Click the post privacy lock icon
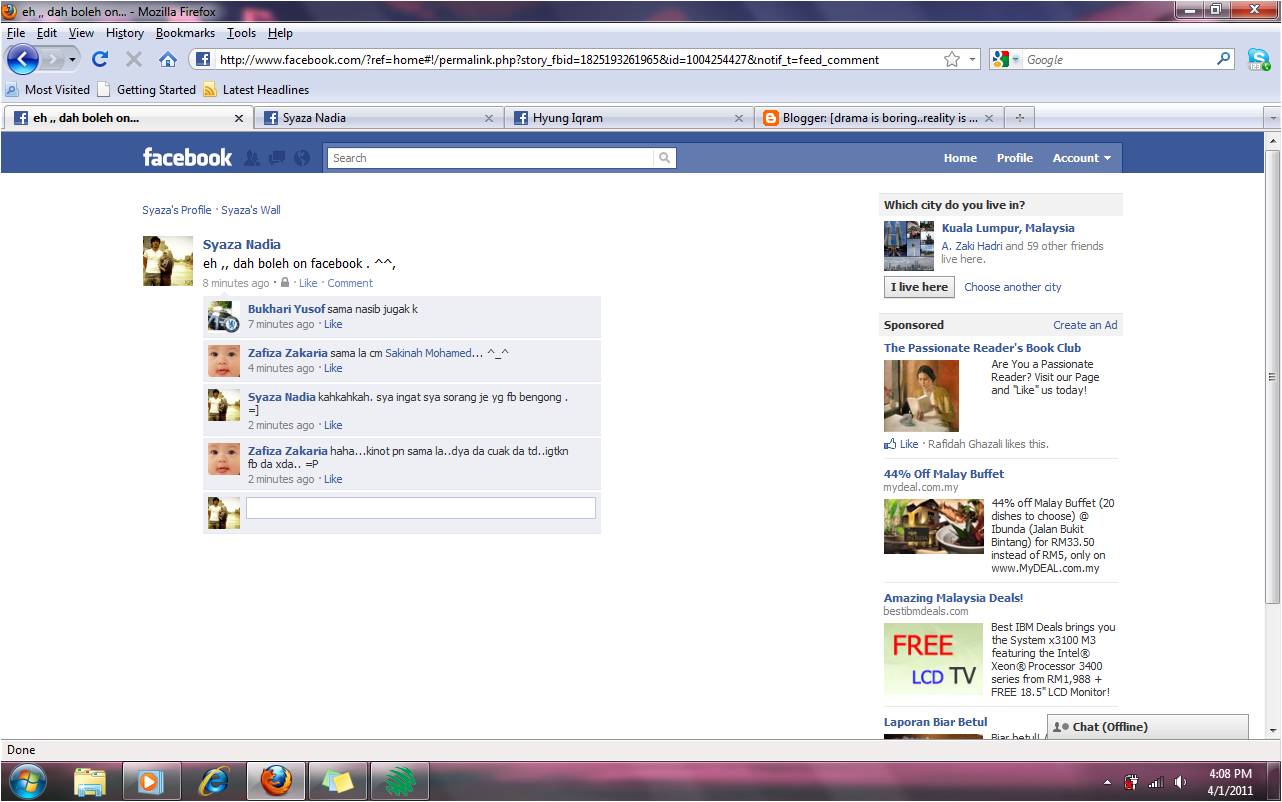 285,283
